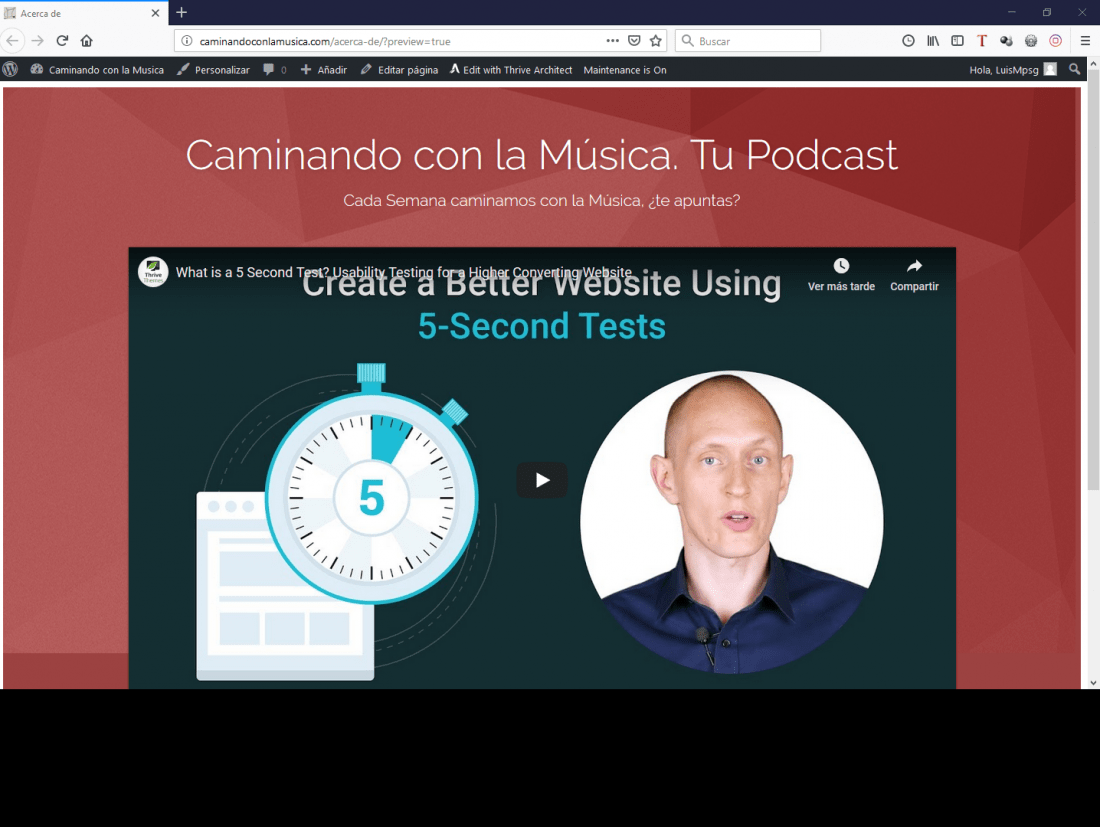Open page actions three-dot menu
This screenshot has width=1100, height=827.
[x=612, y=41]
